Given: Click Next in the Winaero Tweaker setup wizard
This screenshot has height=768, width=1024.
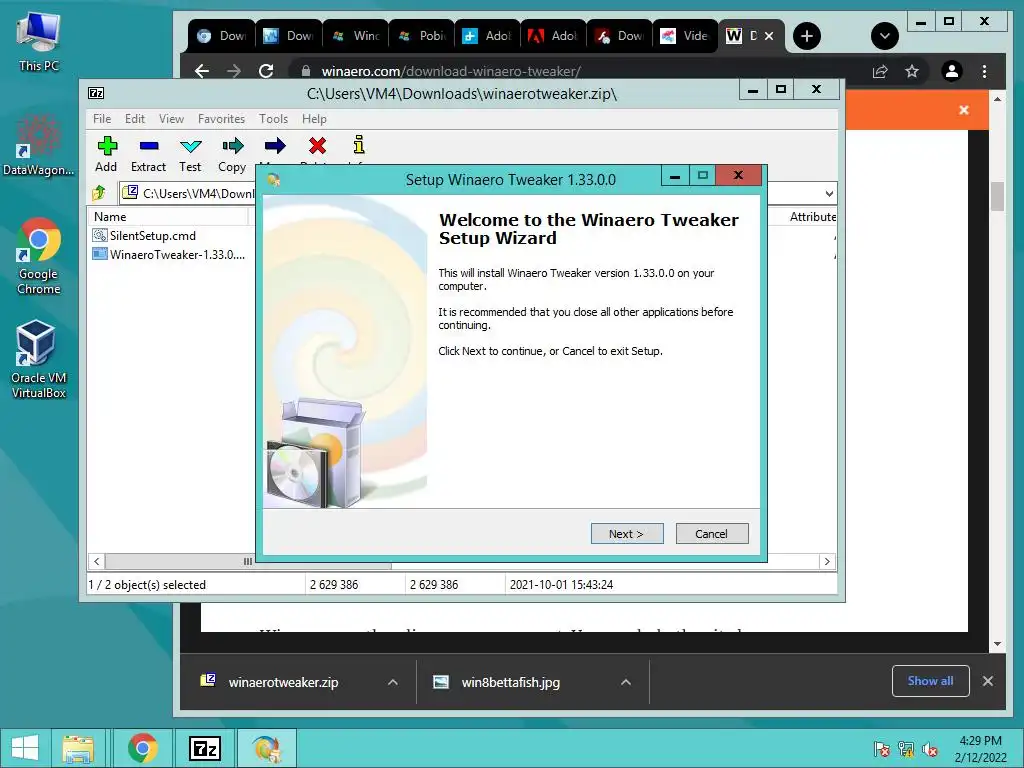Looking at the screenshot, I should coord(626,534).
